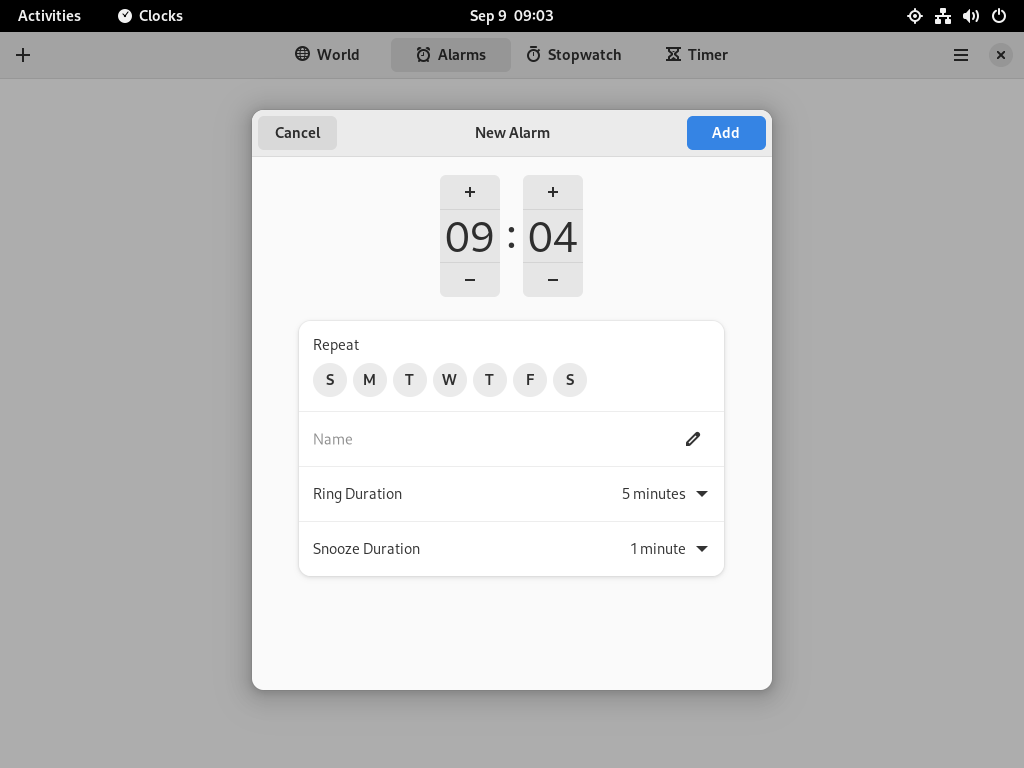The image size is (1024, 768).
Task: Open the hamburger main menu
Action: [x=961, y=55]
